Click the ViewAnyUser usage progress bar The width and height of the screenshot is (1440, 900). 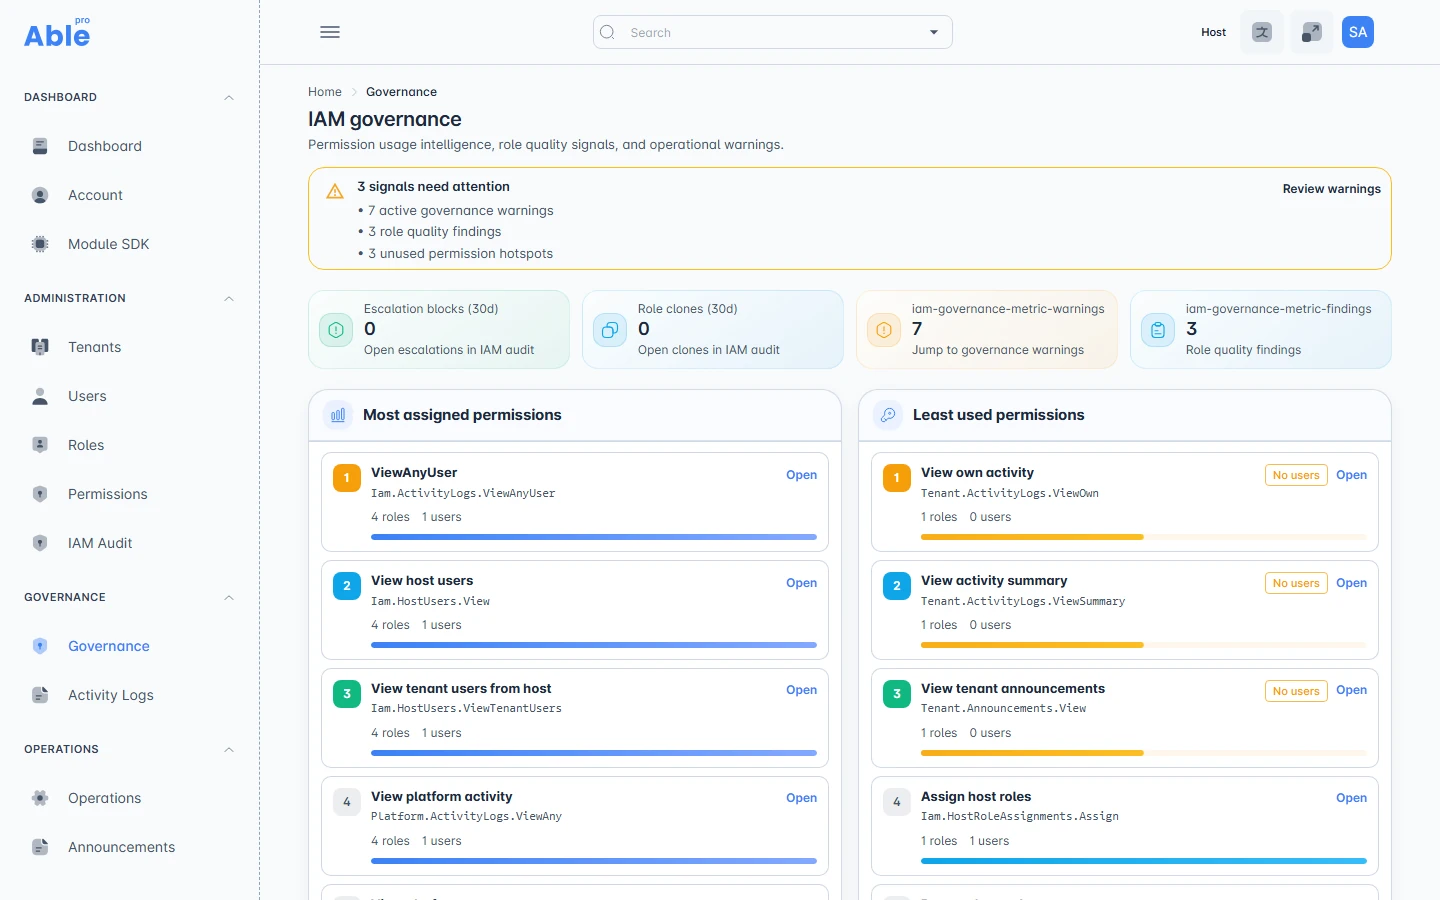coord(594,537)
